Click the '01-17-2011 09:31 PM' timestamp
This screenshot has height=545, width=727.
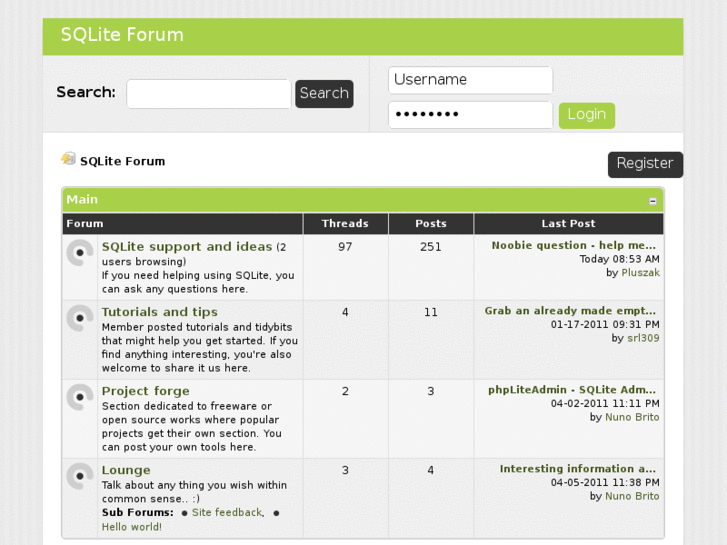605,324
